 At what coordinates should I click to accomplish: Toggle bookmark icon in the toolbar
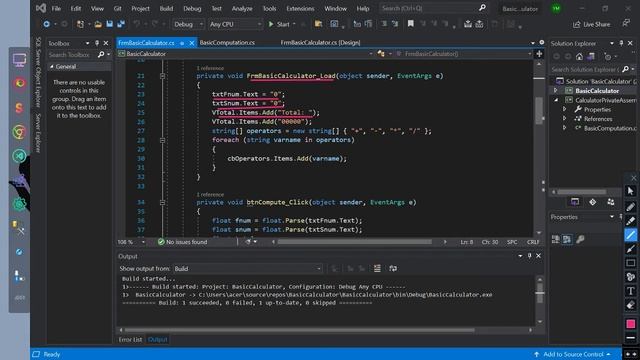(x=411, y=24)
